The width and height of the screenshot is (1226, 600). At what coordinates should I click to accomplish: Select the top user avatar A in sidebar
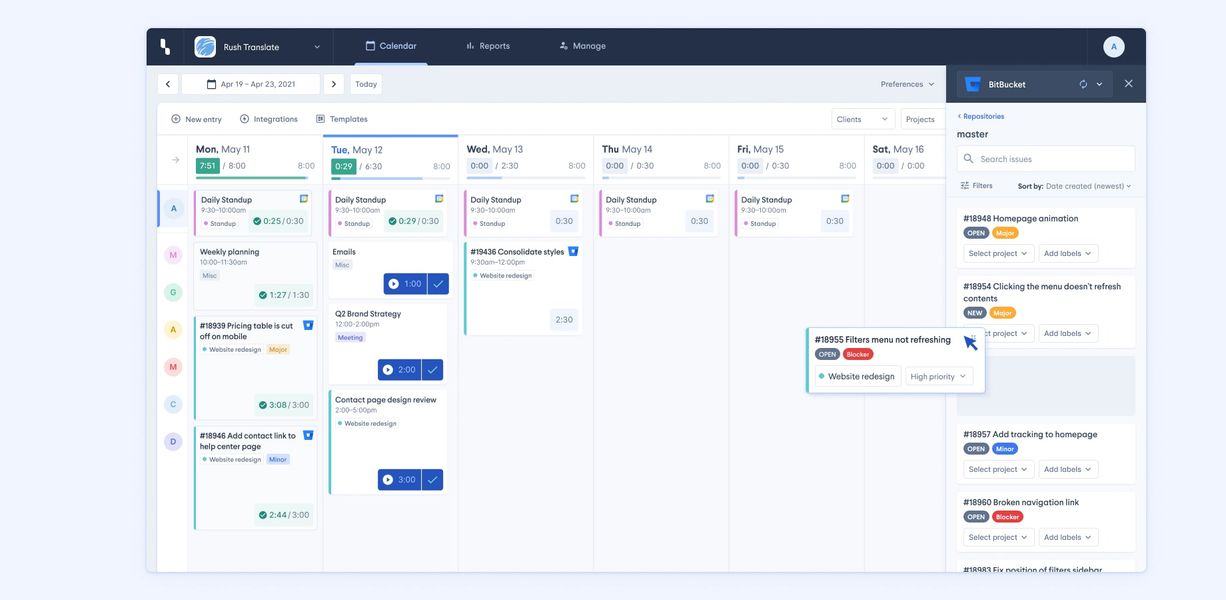tap(173, 208)
